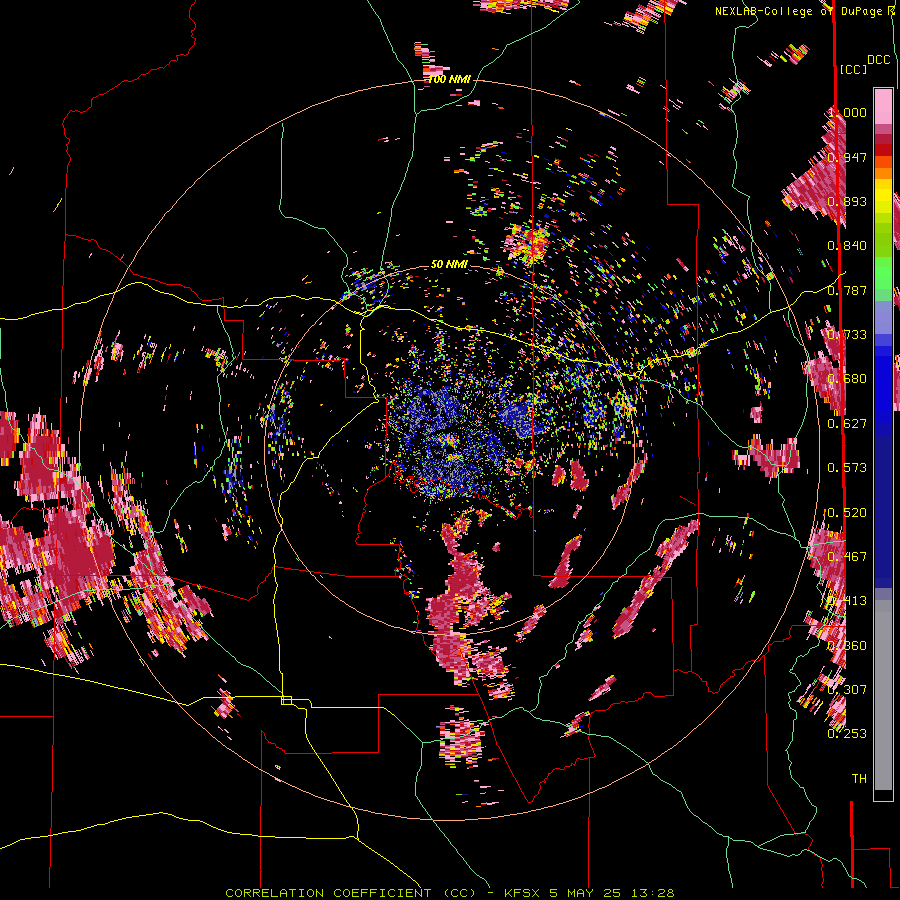This screenshot has width=900, height=900.
Task: Click the 0.840 value on the color scale
Action: pyautogui.click(x=847, y=246)
